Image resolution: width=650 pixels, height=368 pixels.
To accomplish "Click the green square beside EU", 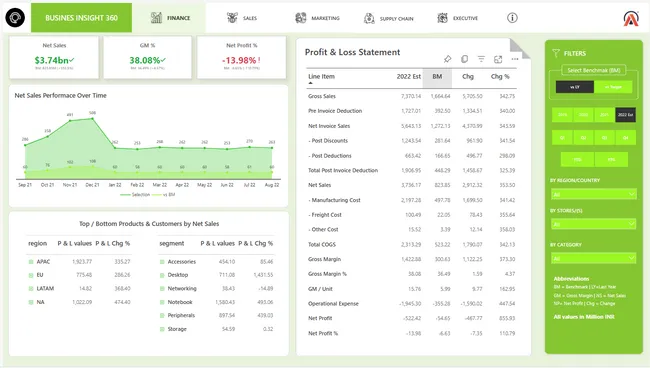I will 31,275.
